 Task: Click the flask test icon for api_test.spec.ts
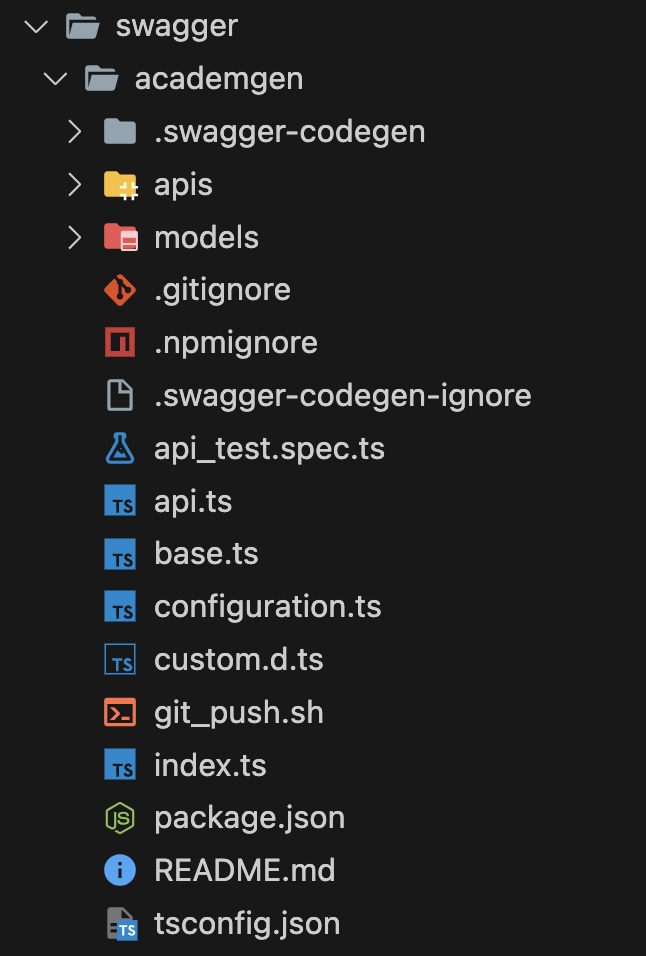click(120, 449)
